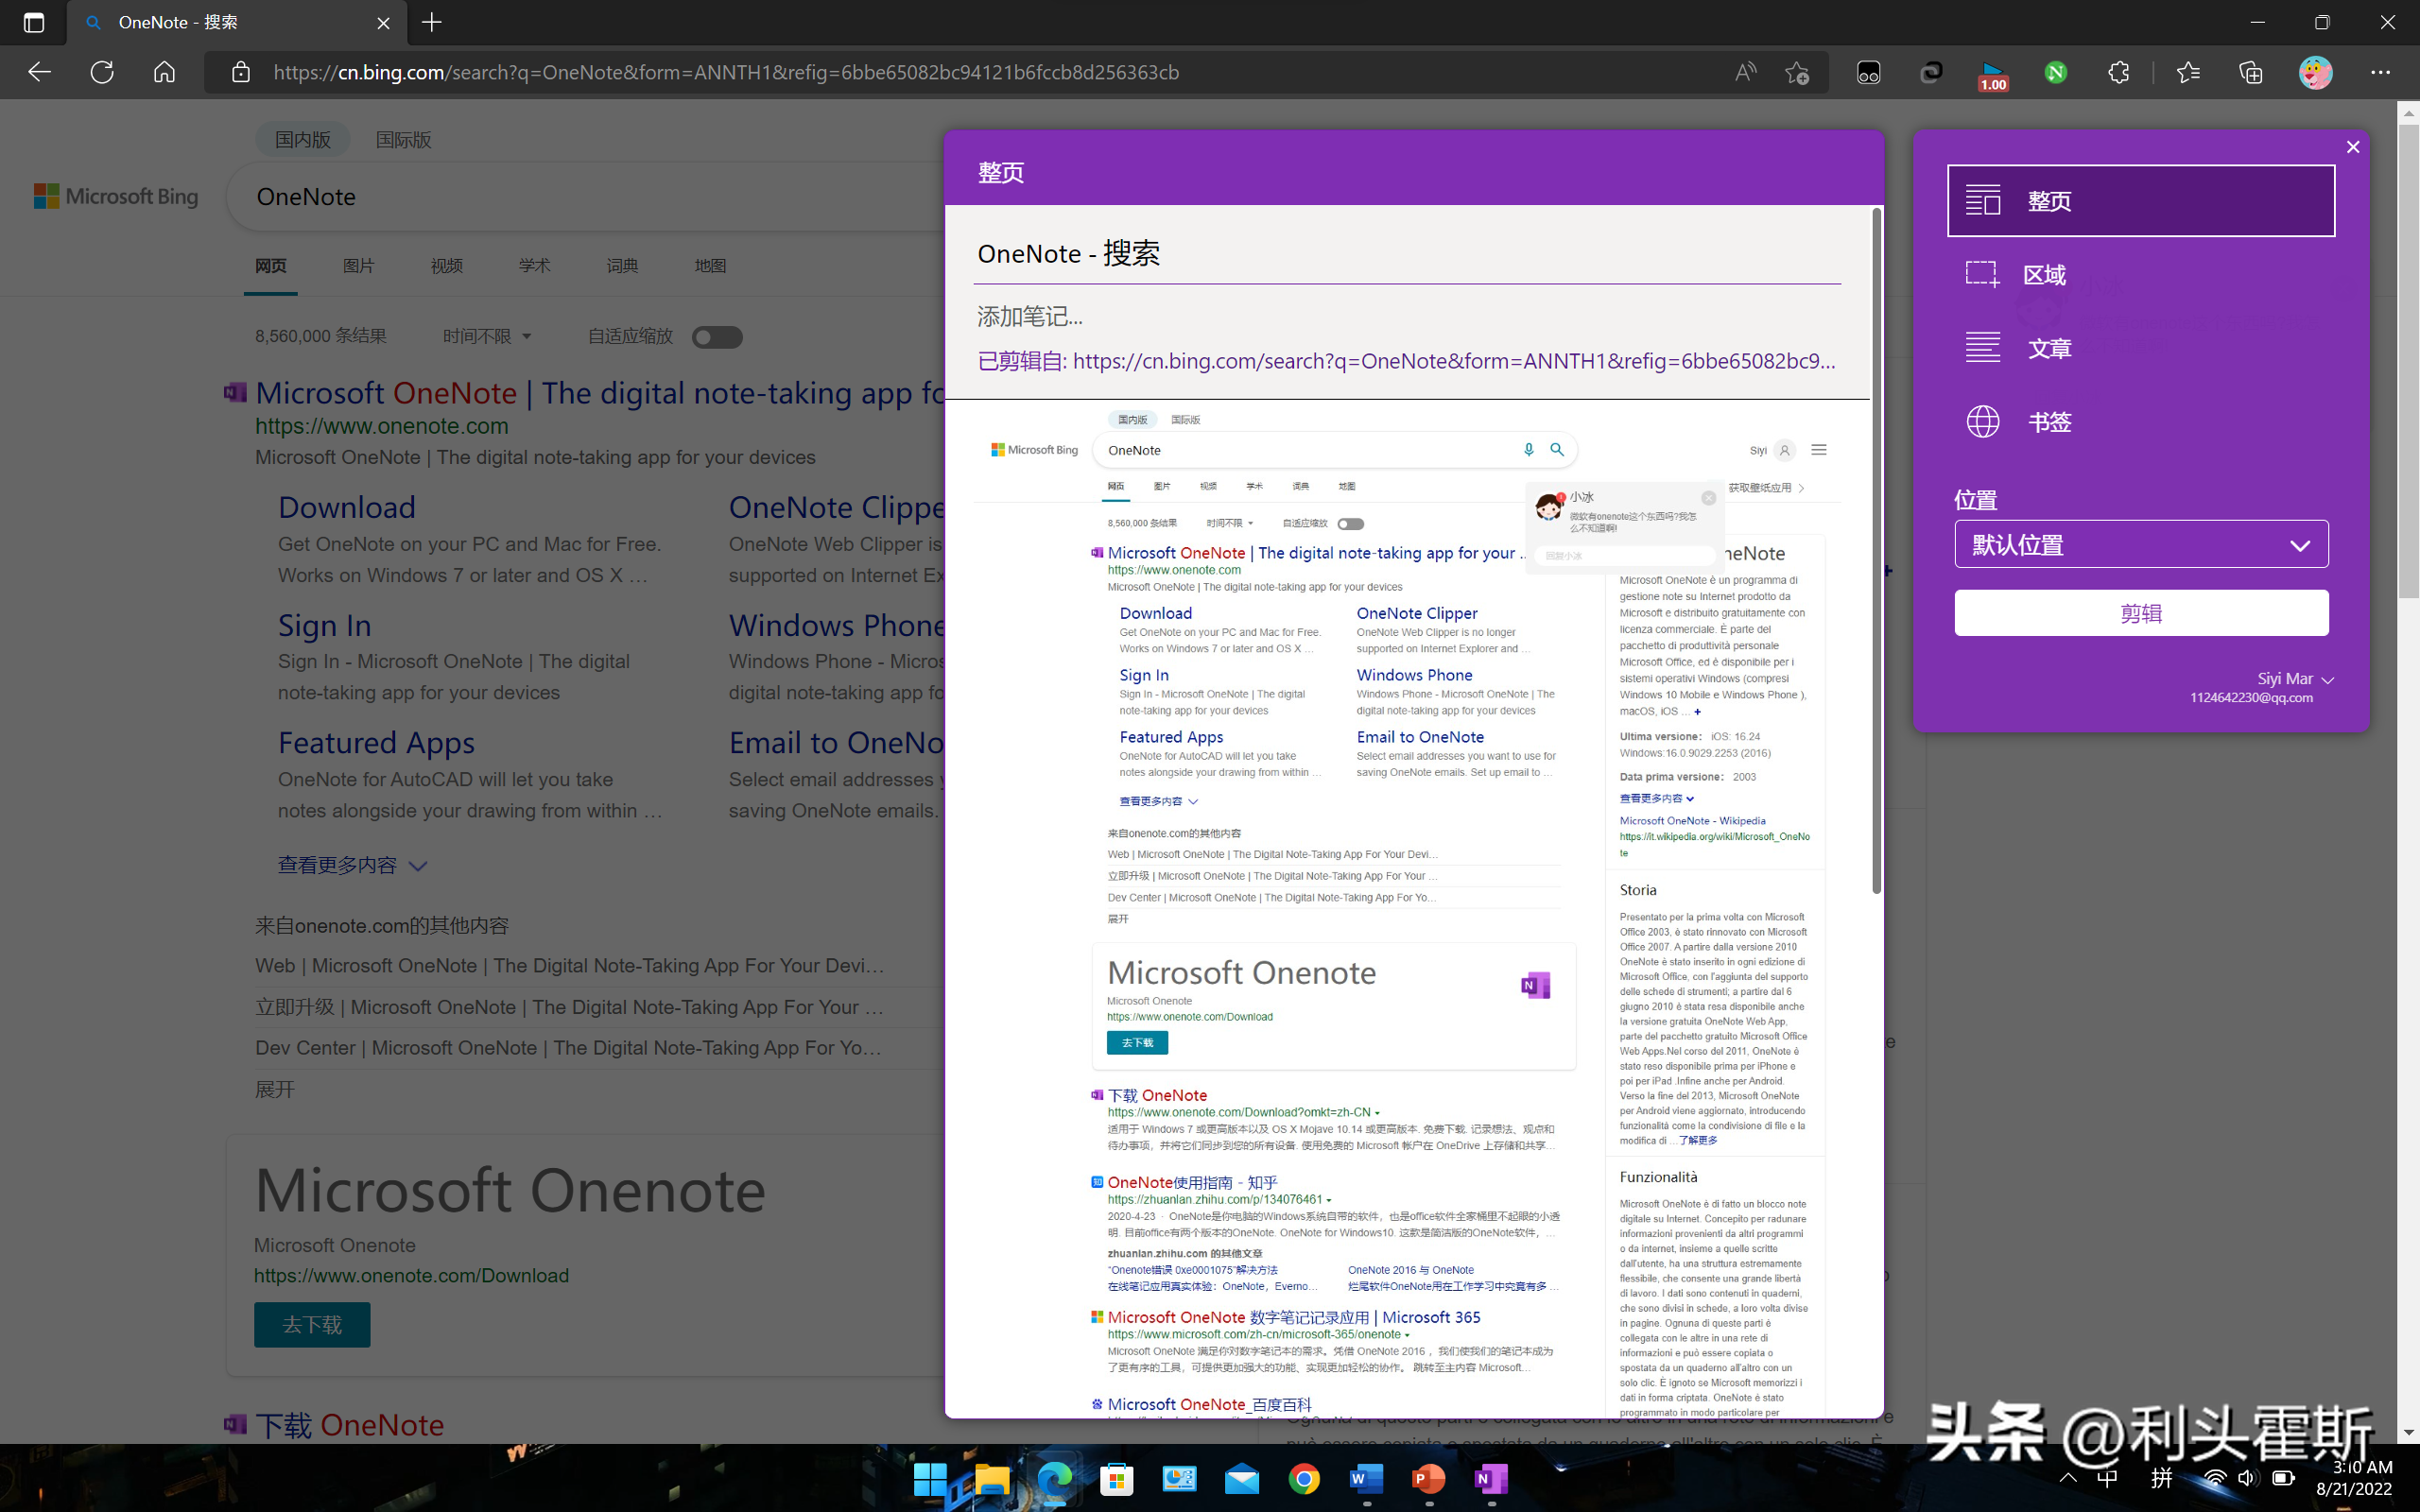Image resolution: width=2420 pixels, height=1512 pixels.
Task: Refresh the page
Action: [102, 72]
